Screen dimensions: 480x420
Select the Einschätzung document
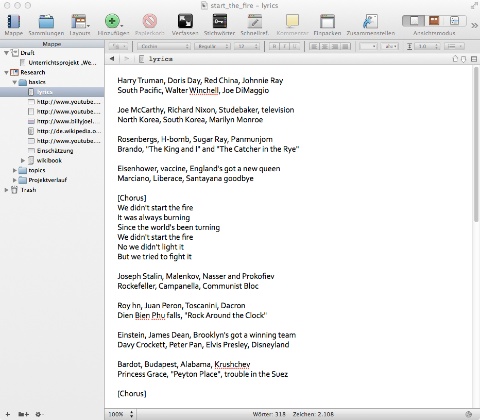point(52,151)
